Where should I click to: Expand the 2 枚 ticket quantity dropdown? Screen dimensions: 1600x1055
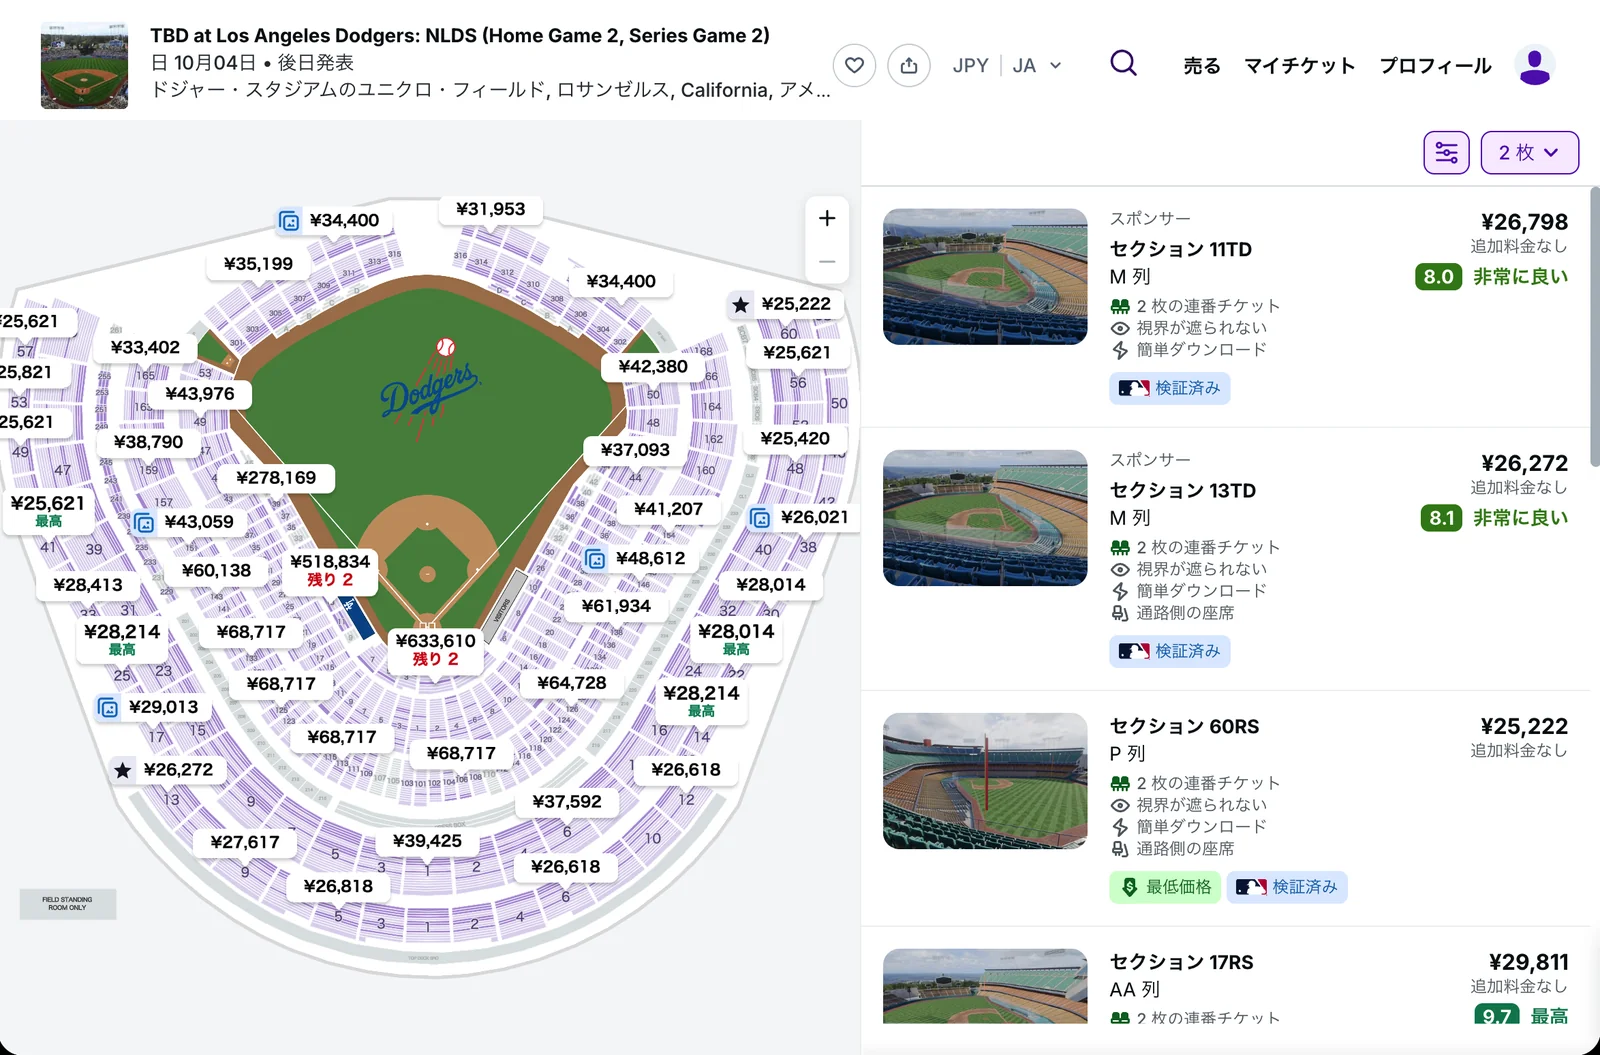click(x=1530, y=153)
